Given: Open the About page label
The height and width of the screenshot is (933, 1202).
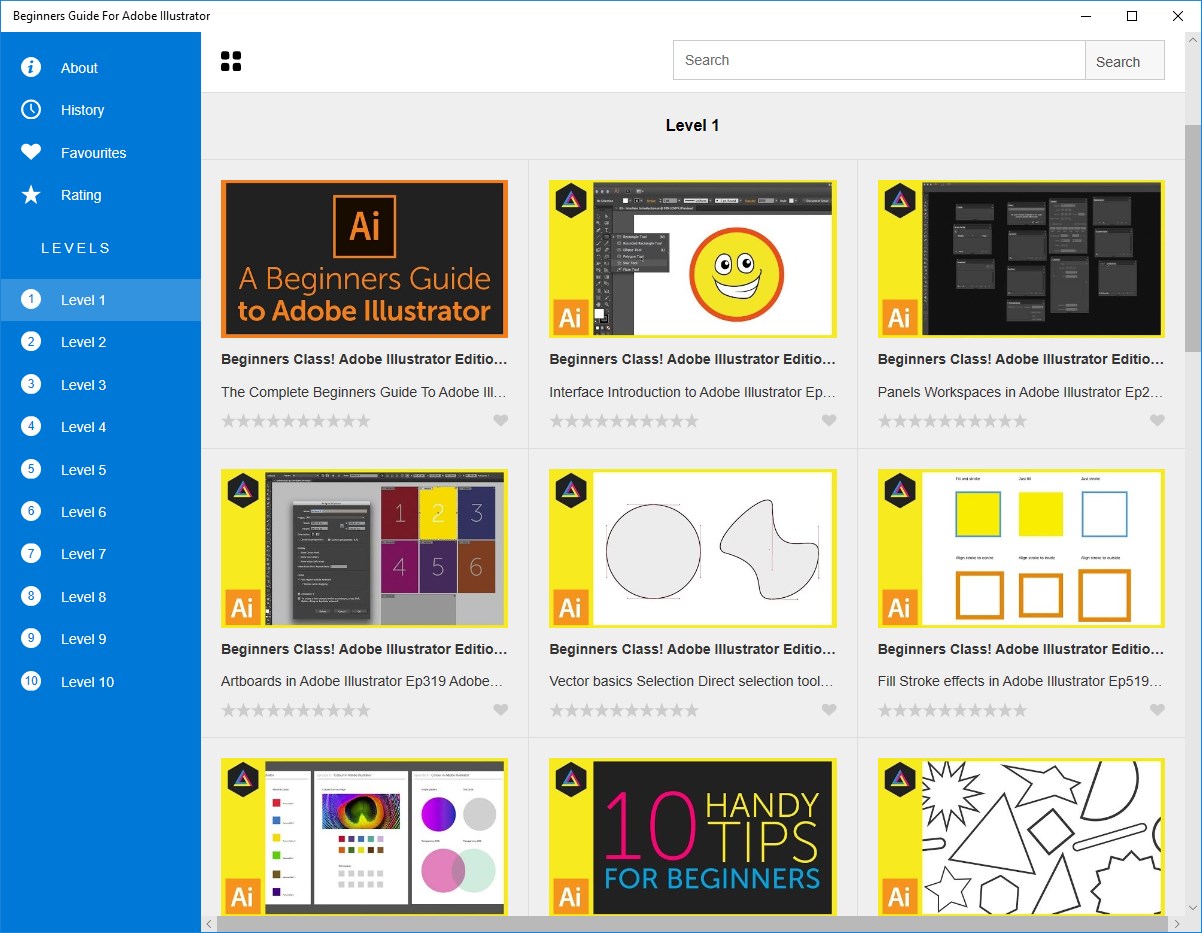Looking at the screenshot, I should click(79, 68).
